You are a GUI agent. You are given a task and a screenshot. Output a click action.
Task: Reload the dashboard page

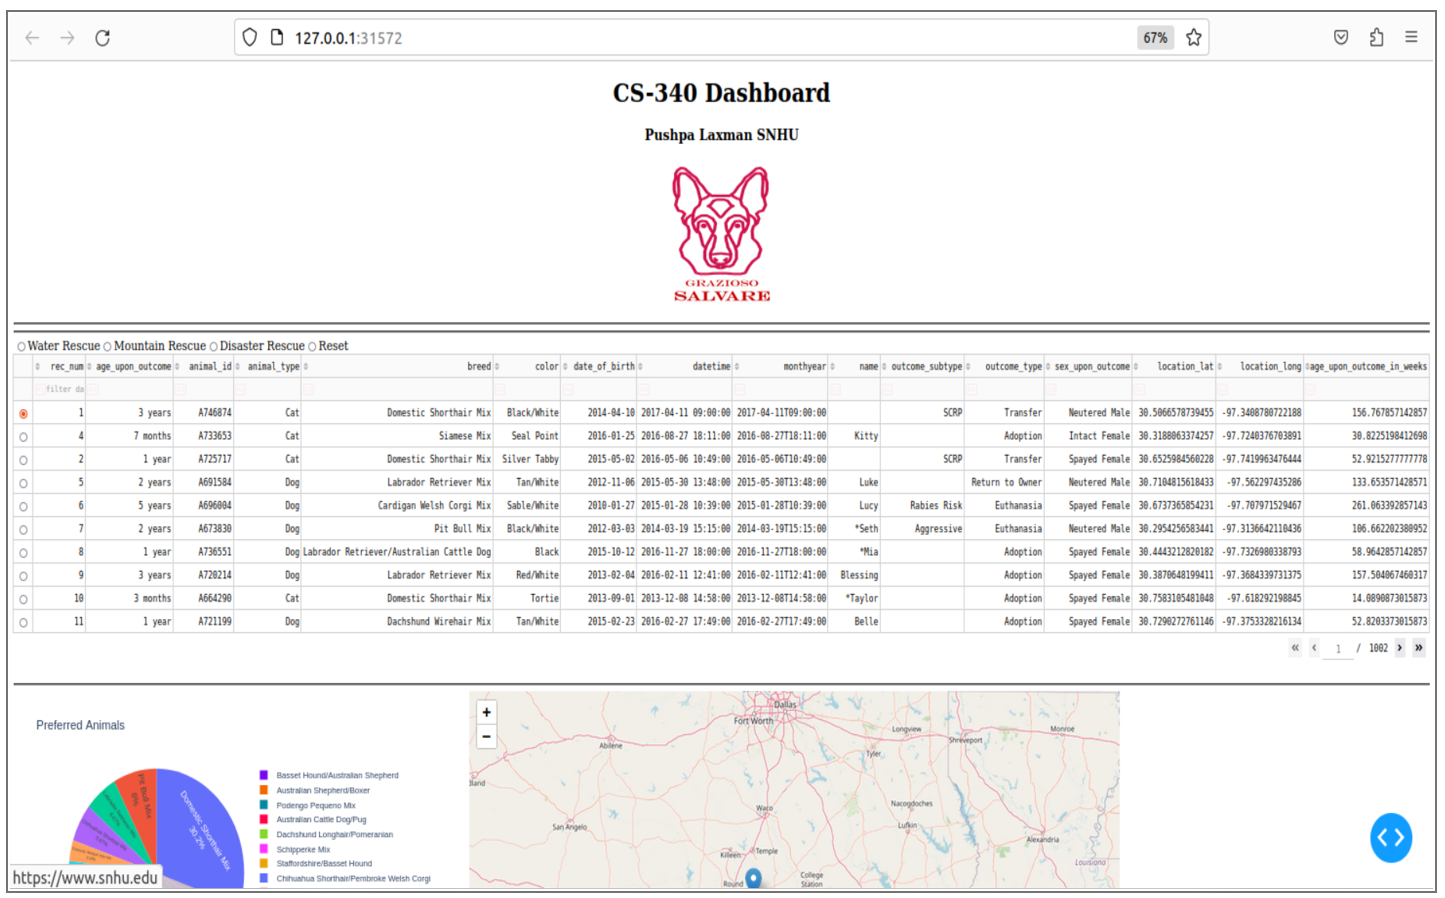click(102, 38)
